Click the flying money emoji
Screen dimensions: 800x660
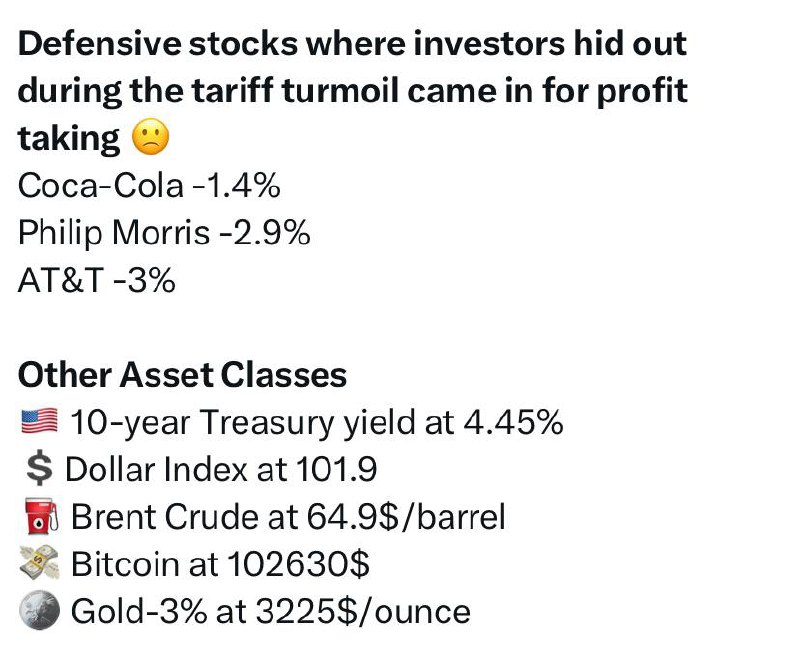[39, 563]
